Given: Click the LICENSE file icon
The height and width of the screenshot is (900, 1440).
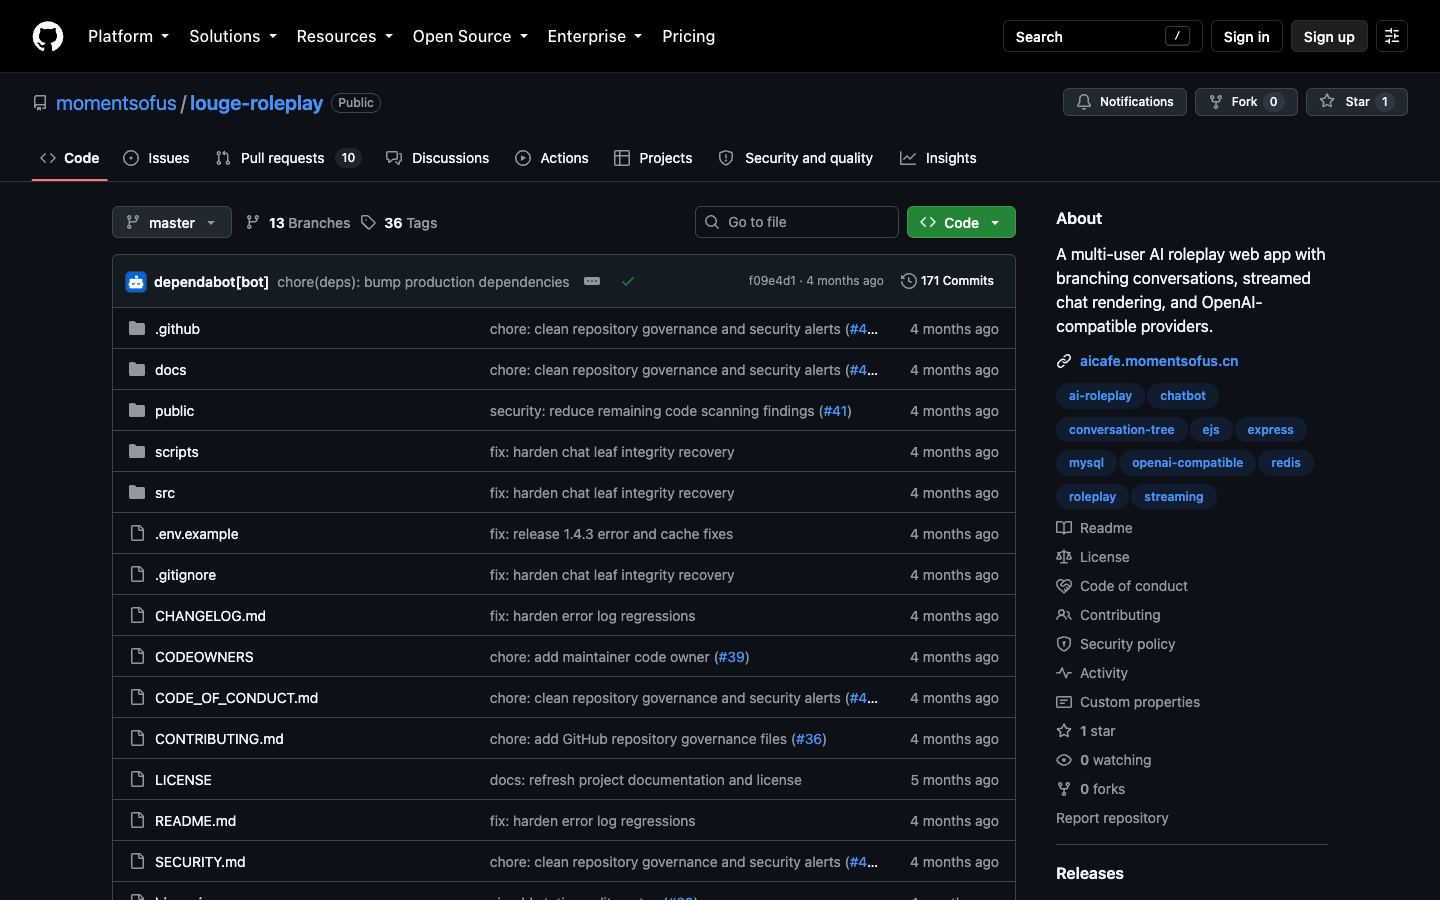Looking at the screenshot, I should coord(137,780).
